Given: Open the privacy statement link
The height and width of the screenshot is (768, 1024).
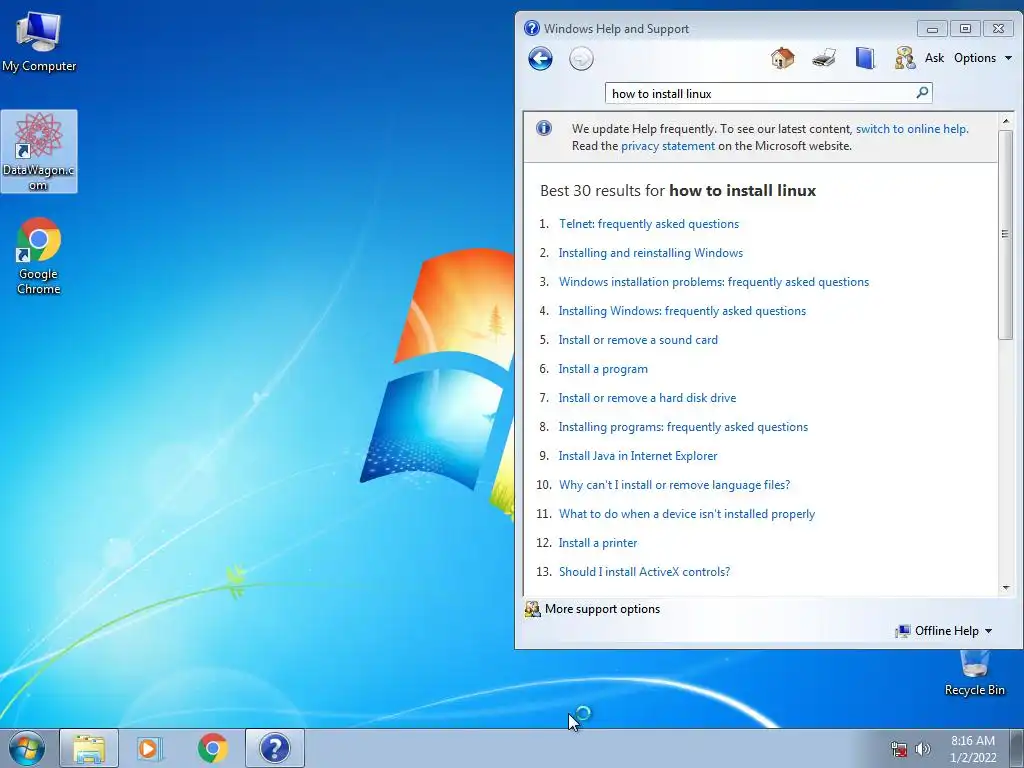Looking at the screenshot, I should 667,146.
